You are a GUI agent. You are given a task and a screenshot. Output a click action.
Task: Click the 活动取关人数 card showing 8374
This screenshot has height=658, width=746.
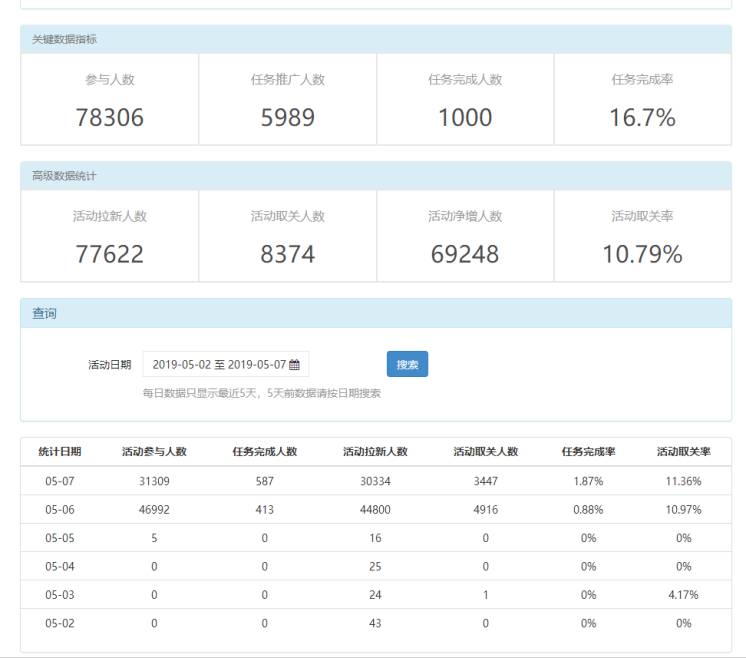(288, 236)
